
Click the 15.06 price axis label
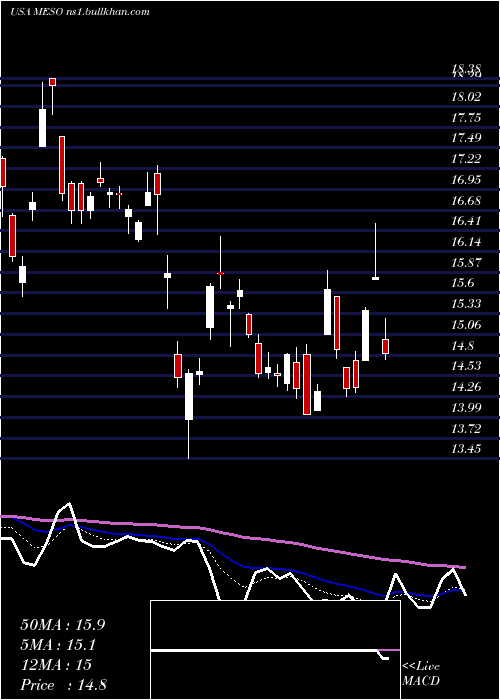(x=466, y=325)
